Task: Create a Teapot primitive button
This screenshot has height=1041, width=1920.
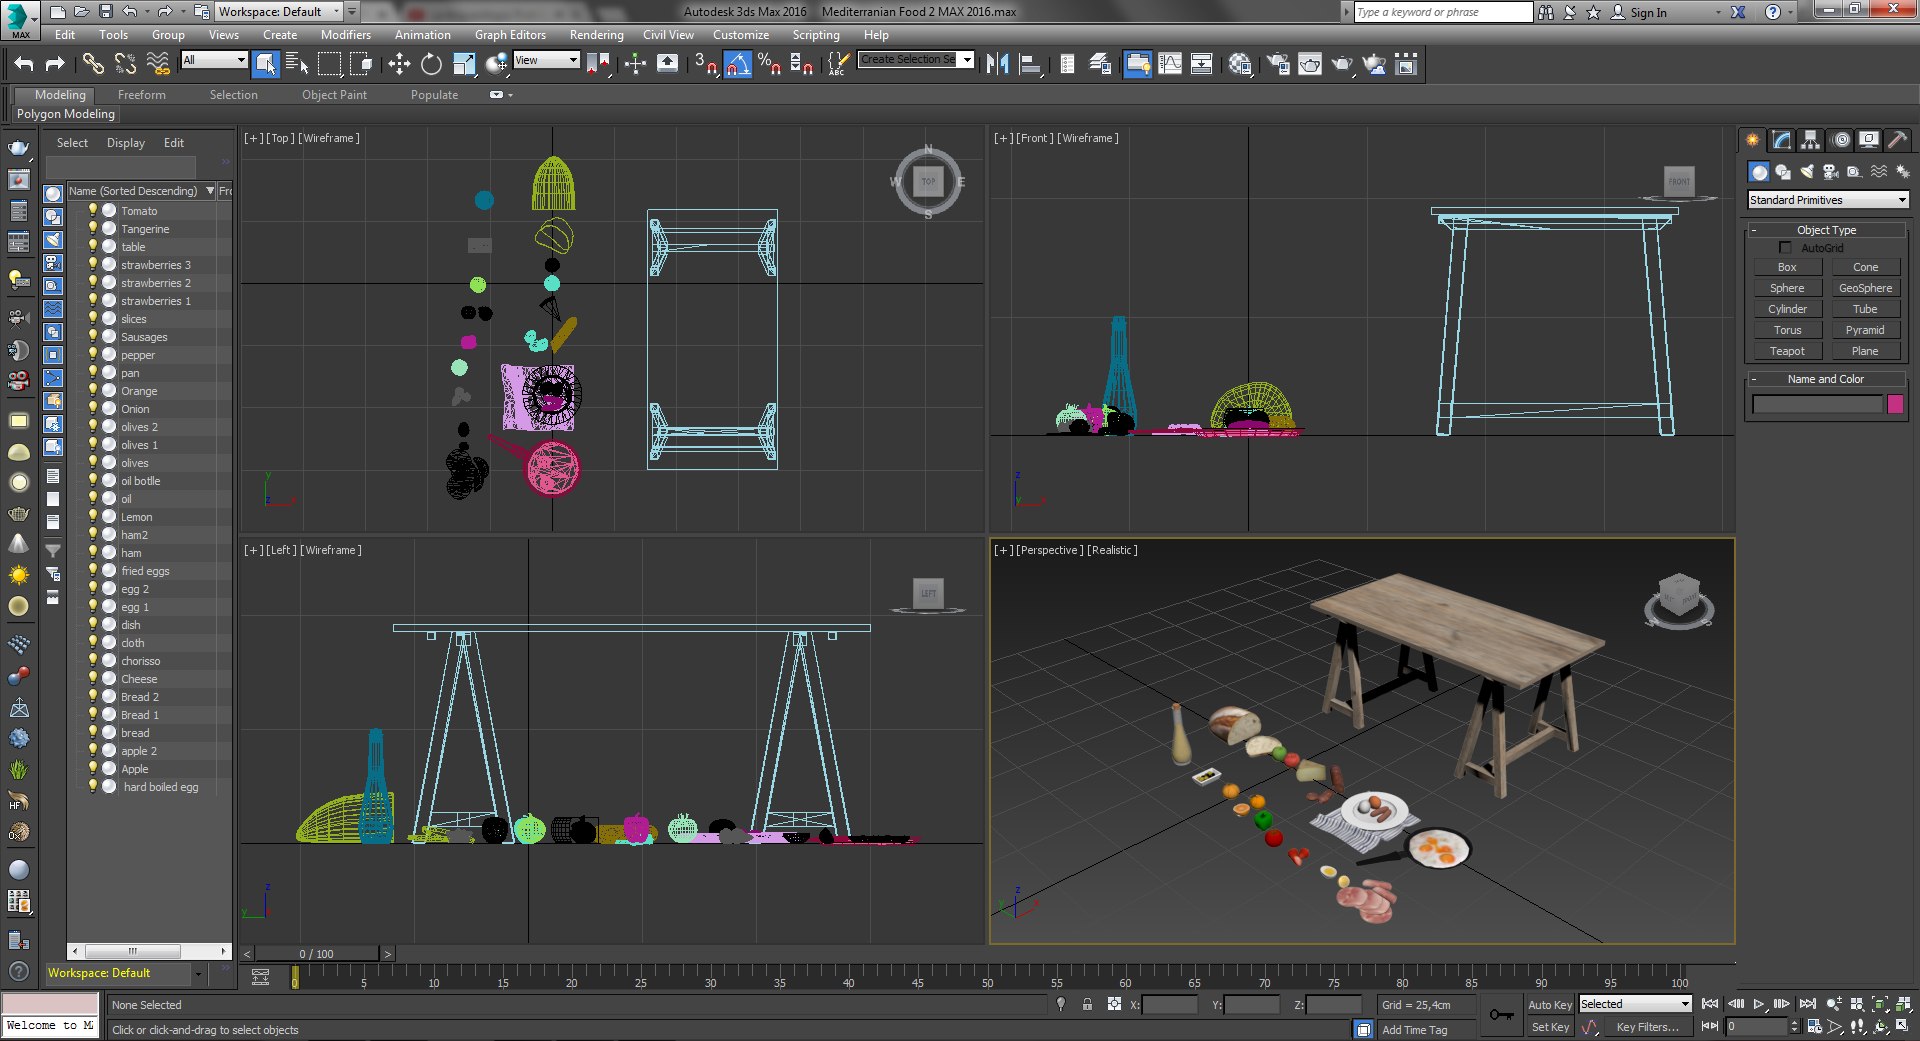Action: [x=1787, y=351]
